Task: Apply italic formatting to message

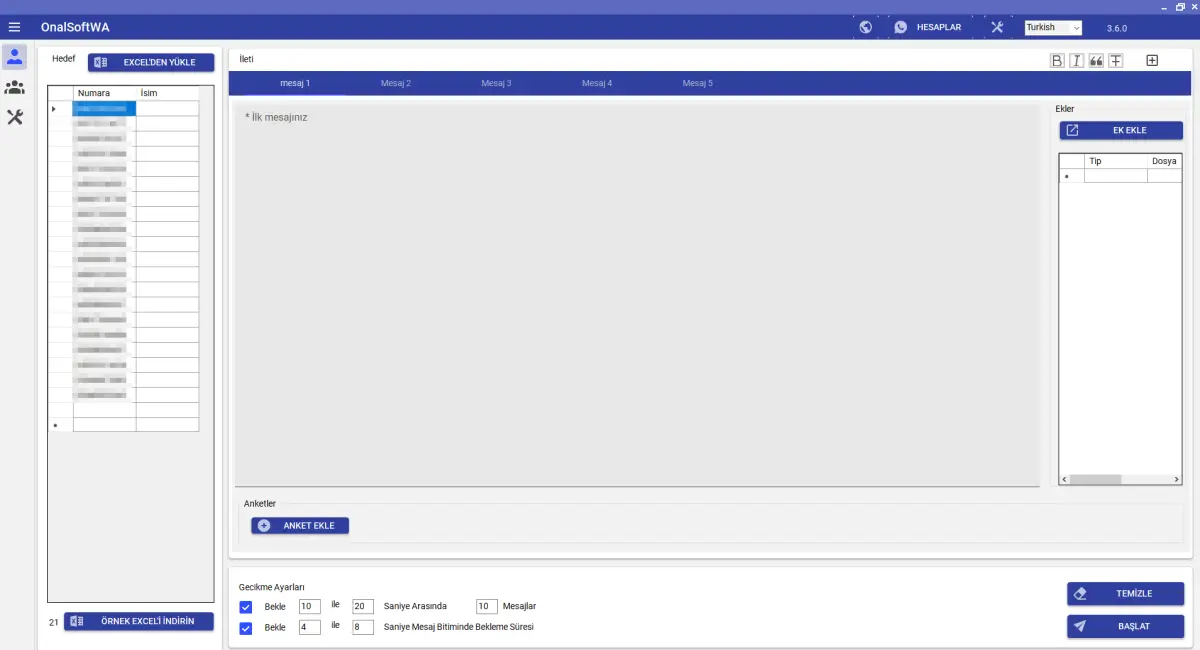Action: point(1076,61)
